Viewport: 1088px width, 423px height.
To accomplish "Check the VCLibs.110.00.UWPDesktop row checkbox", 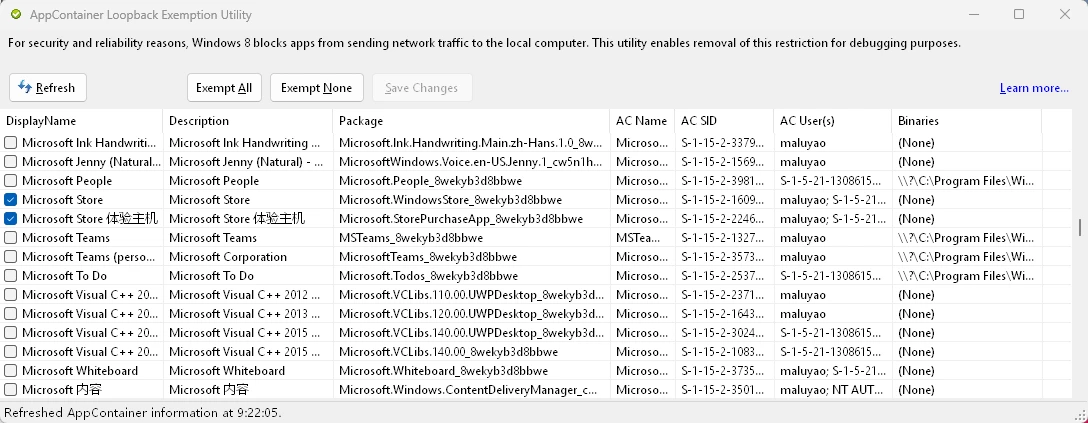I will 10,295.
